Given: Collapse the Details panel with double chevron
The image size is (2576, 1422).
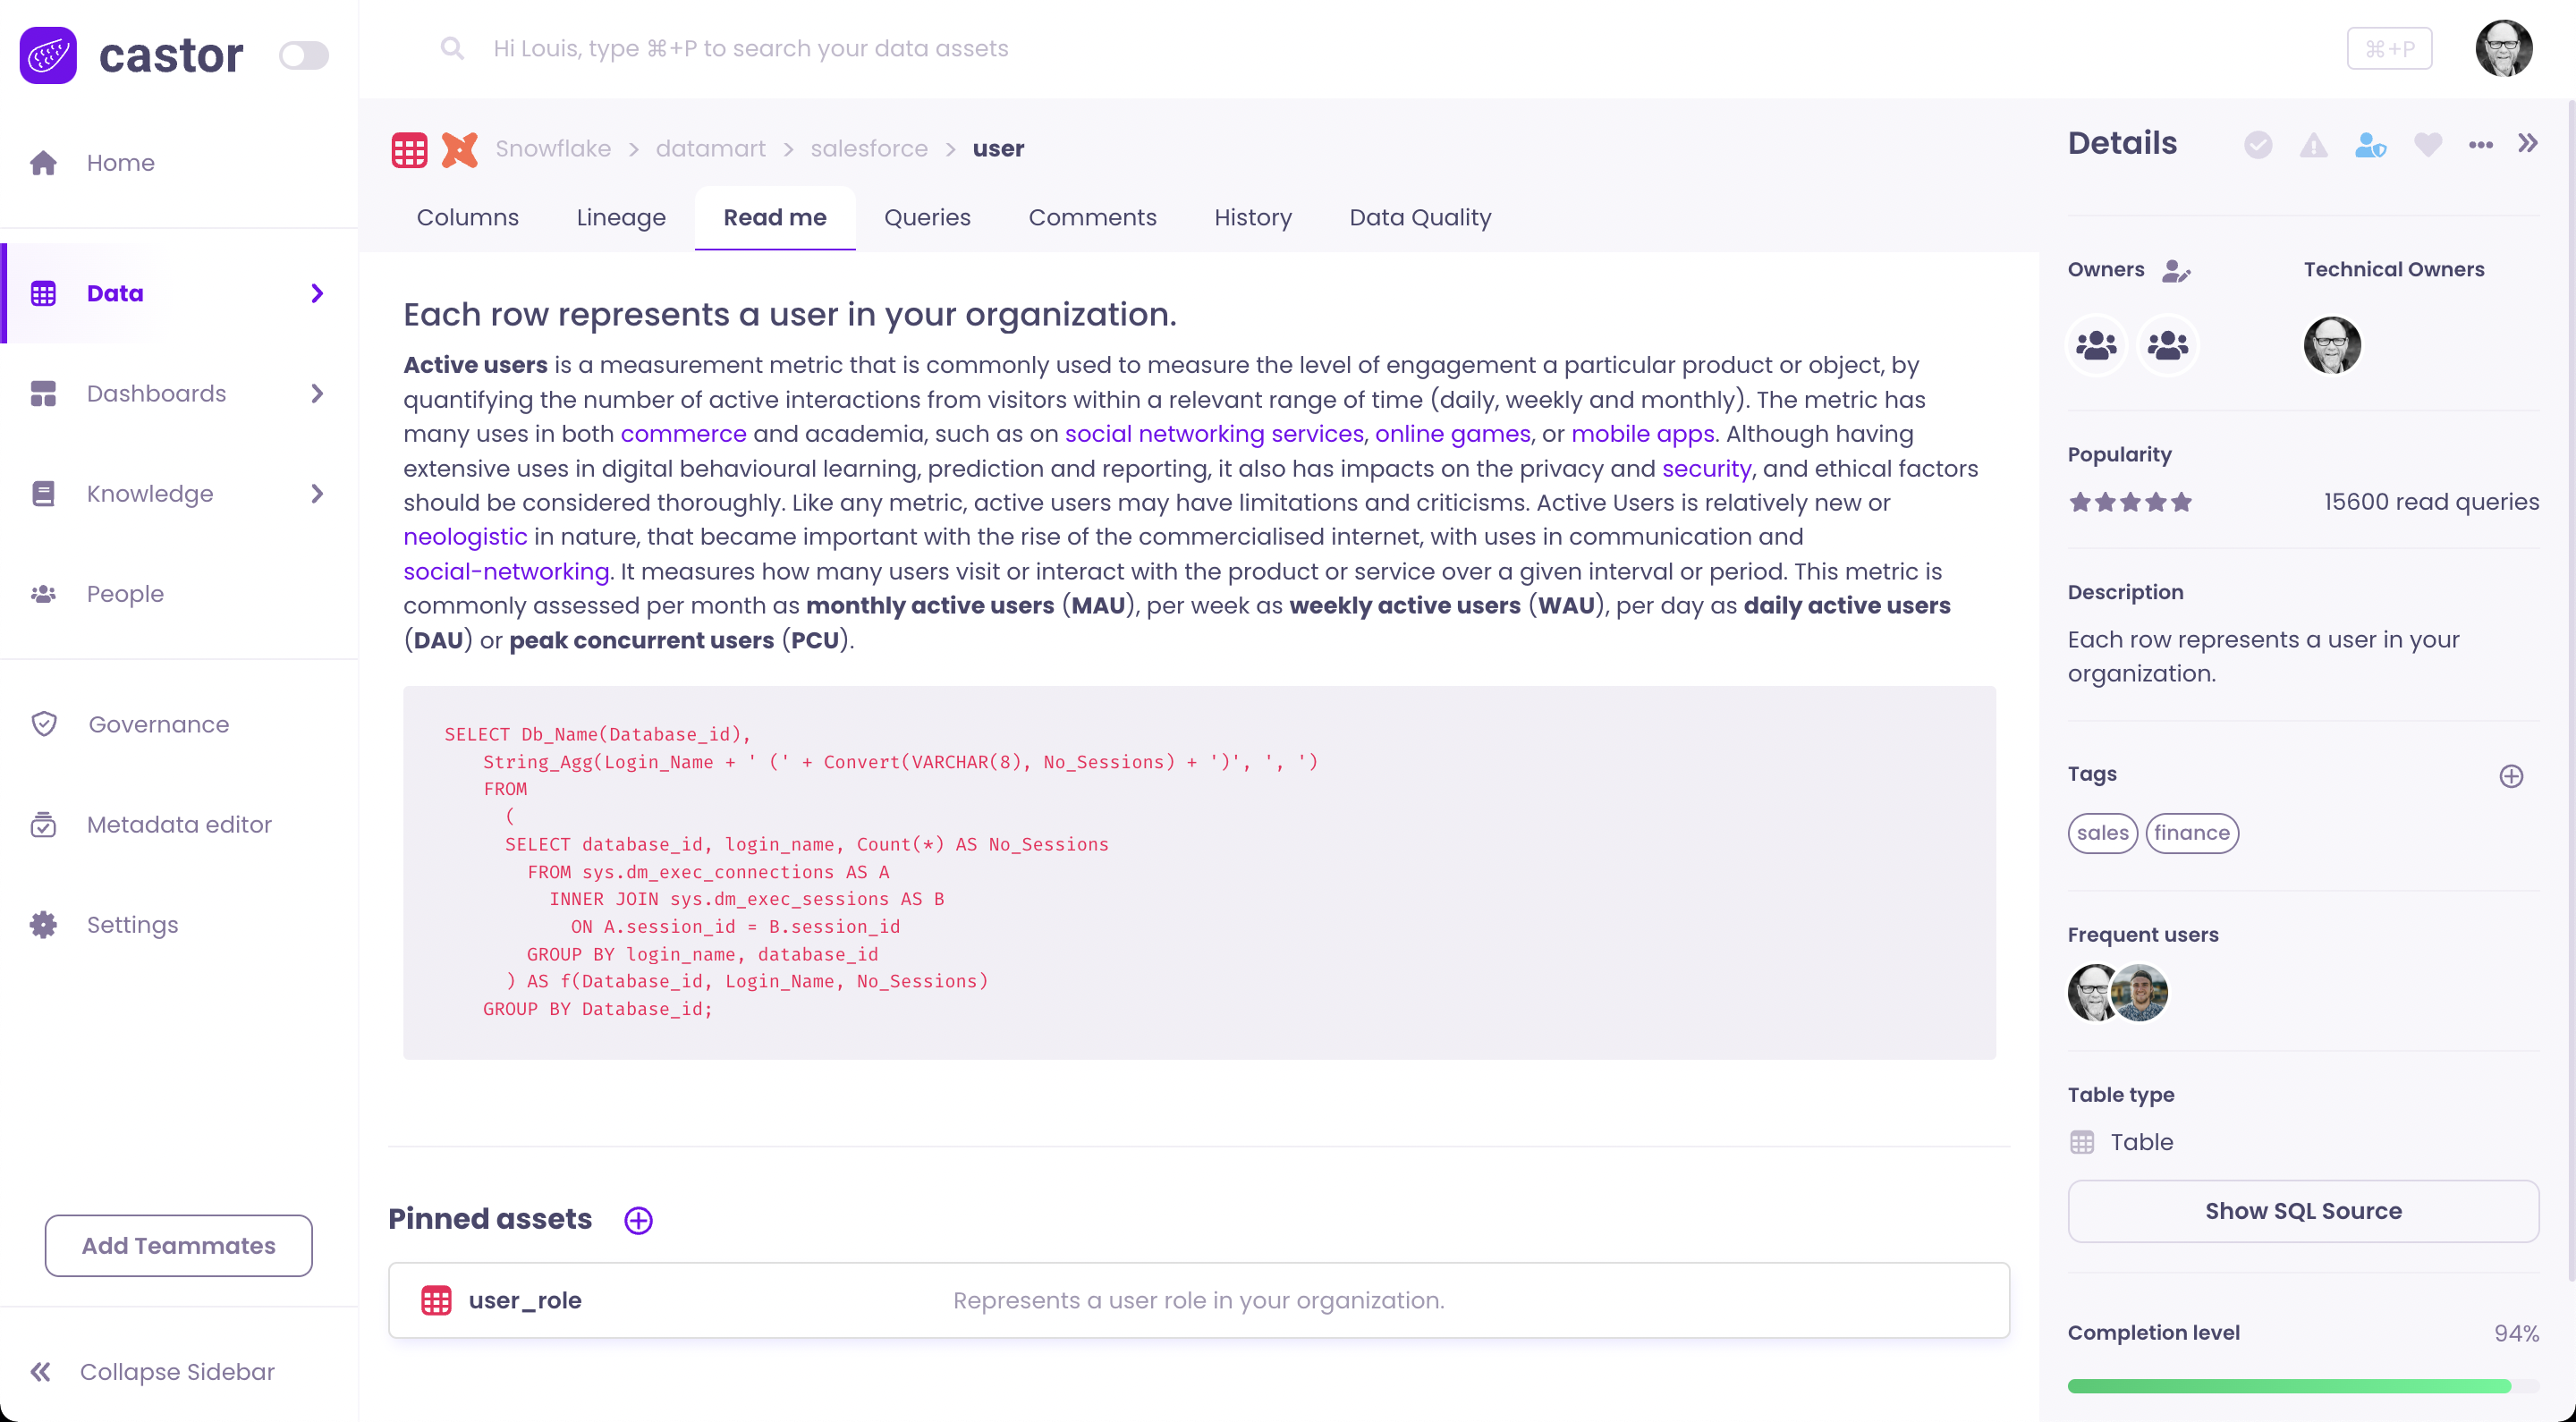Looking at the screenshot, I should coord(2528,144).
